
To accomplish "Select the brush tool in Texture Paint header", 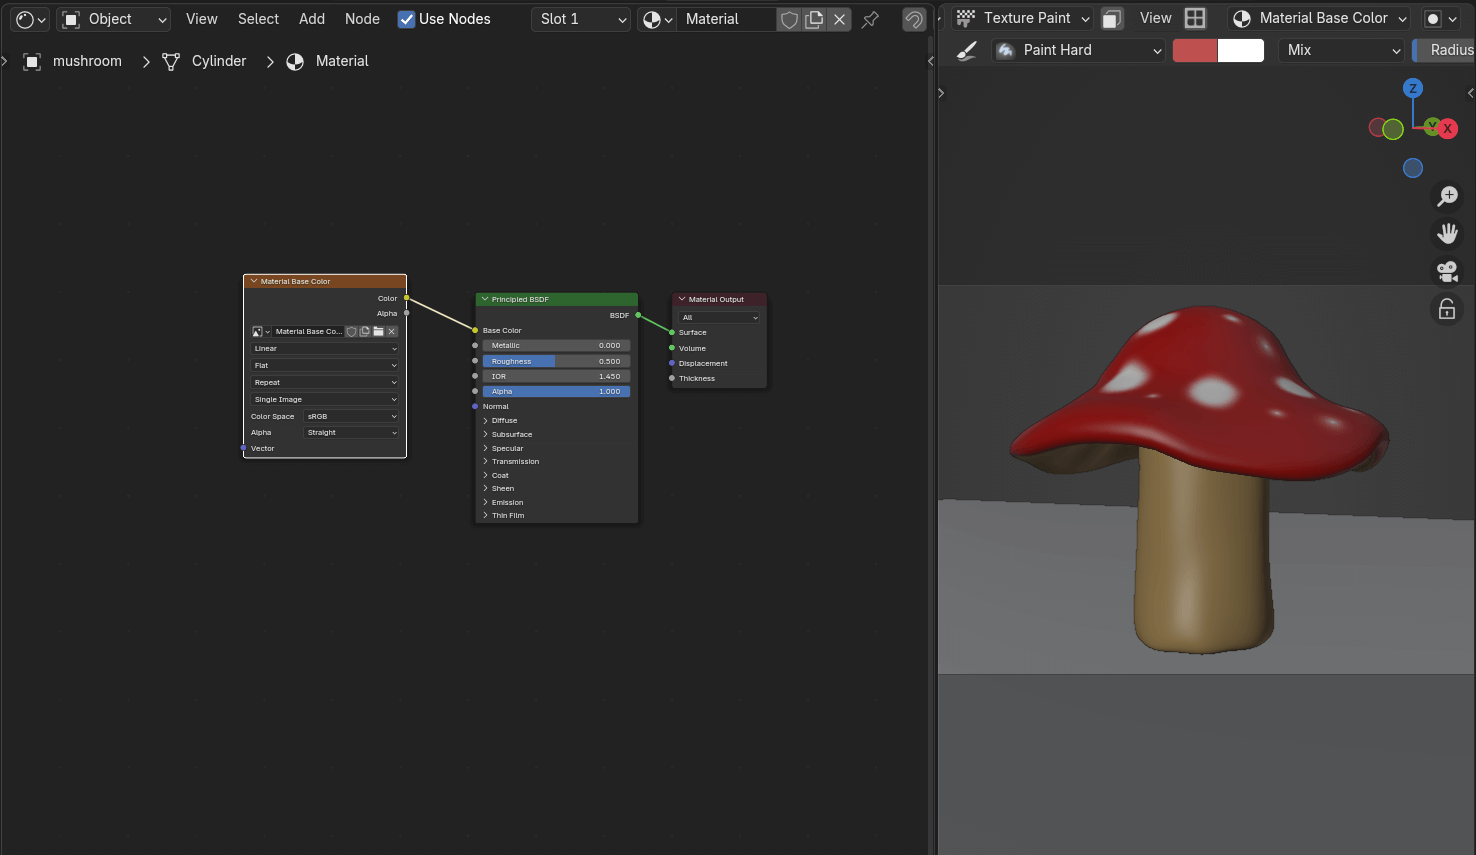I will coord(965,49).
